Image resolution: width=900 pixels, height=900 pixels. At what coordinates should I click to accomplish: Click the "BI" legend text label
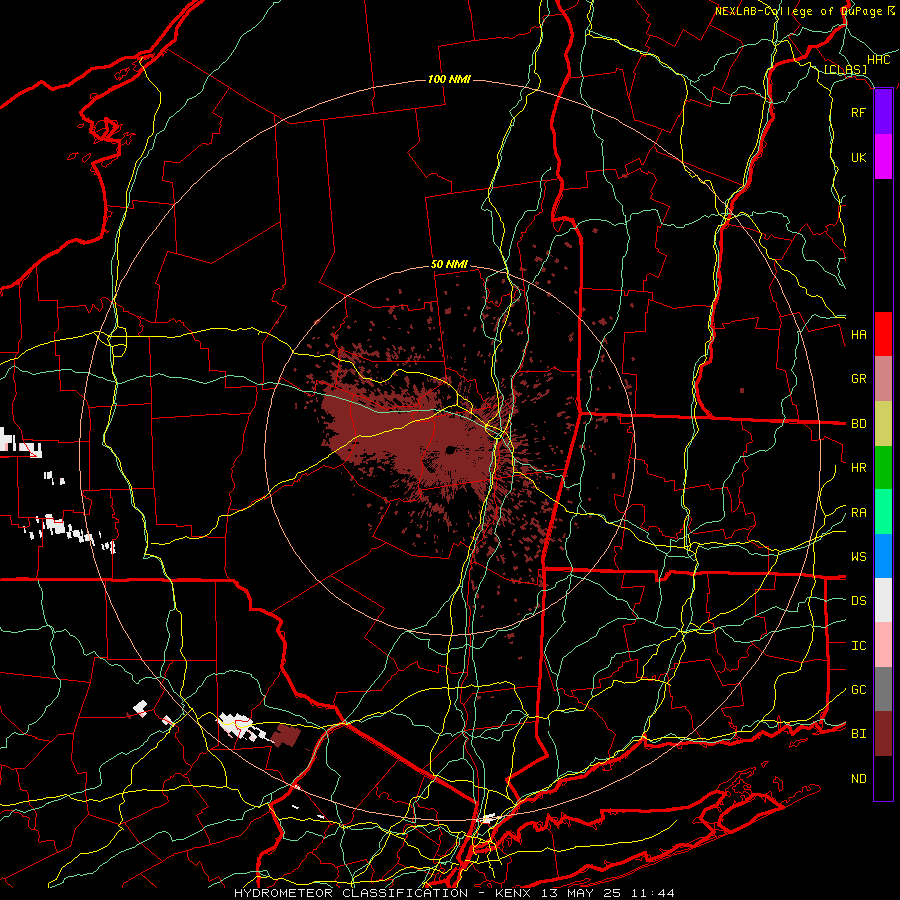click(858, 734)
